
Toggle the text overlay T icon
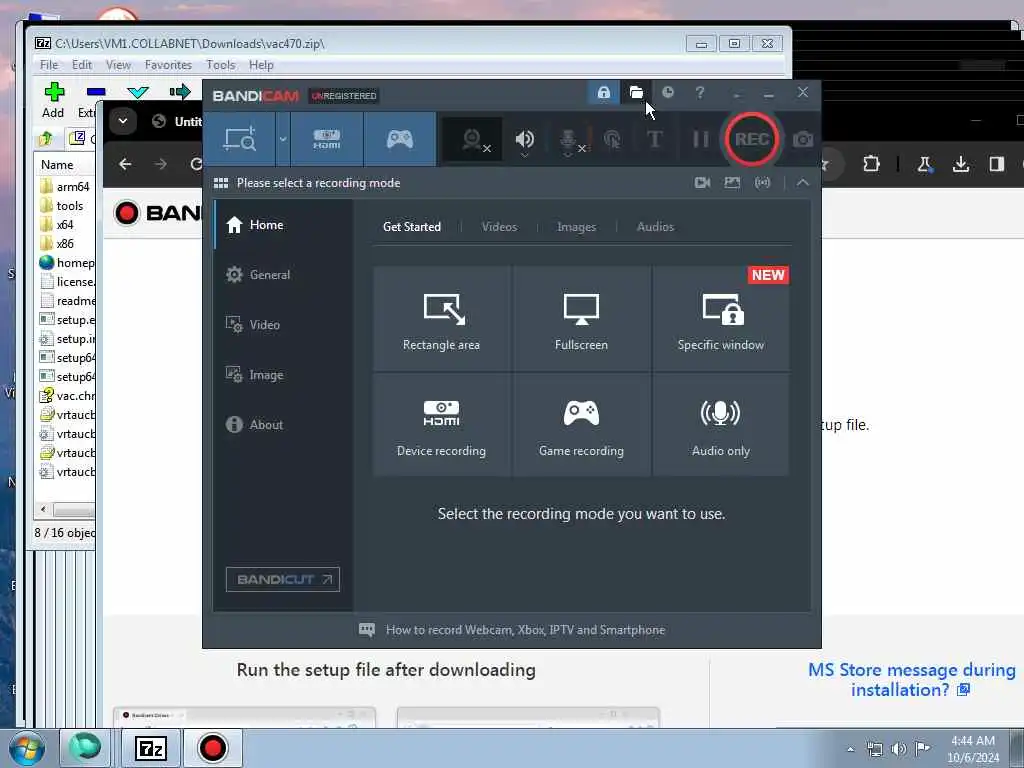tap(654, 139)
